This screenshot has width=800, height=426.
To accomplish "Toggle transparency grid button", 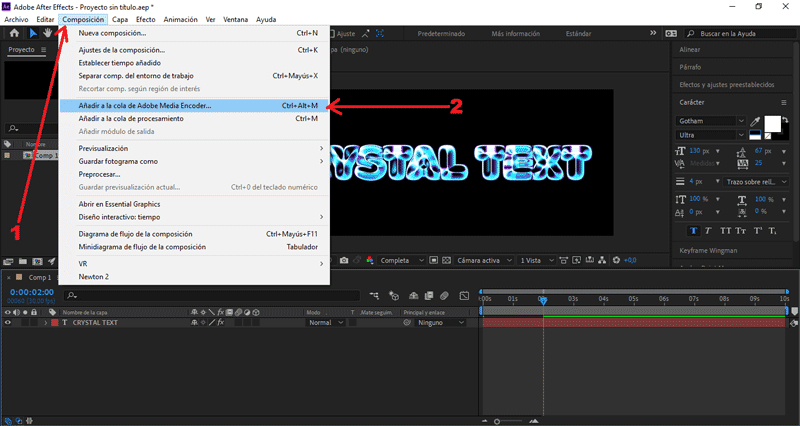I will pyautogui.click(x=446, y=260).
